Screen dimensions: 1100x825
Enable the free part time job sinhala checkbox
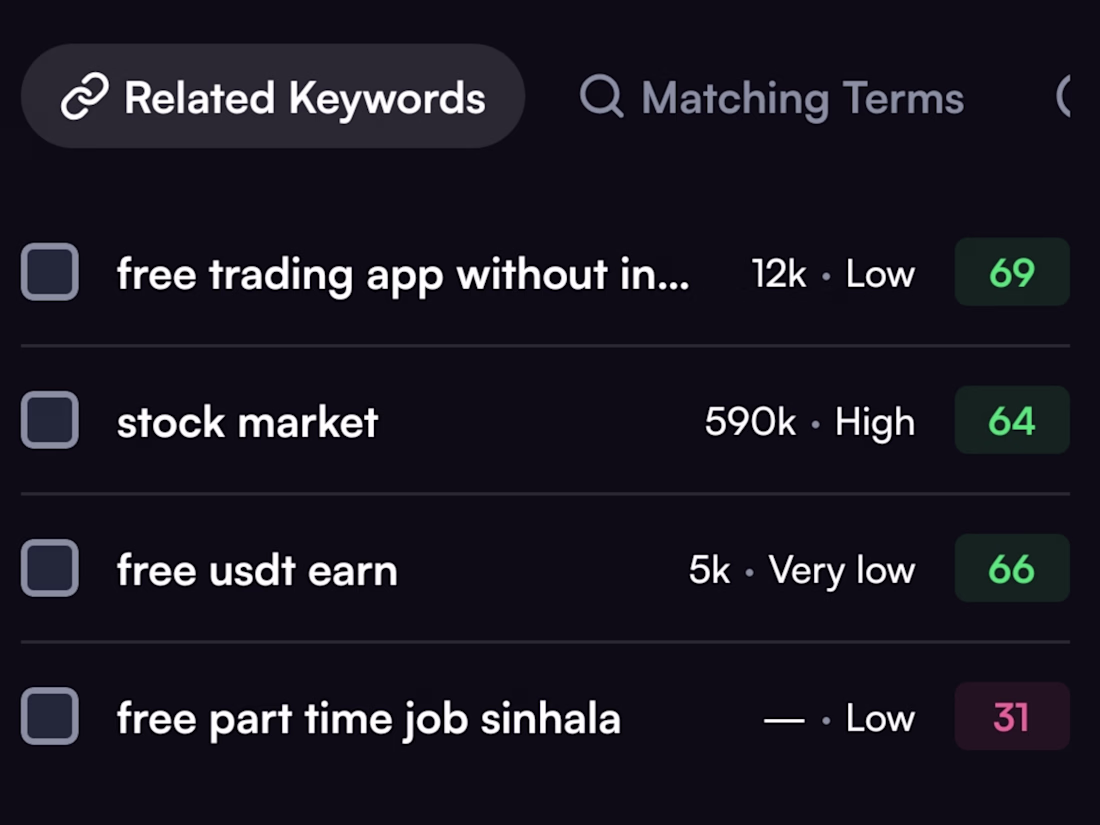click(50, 716)
